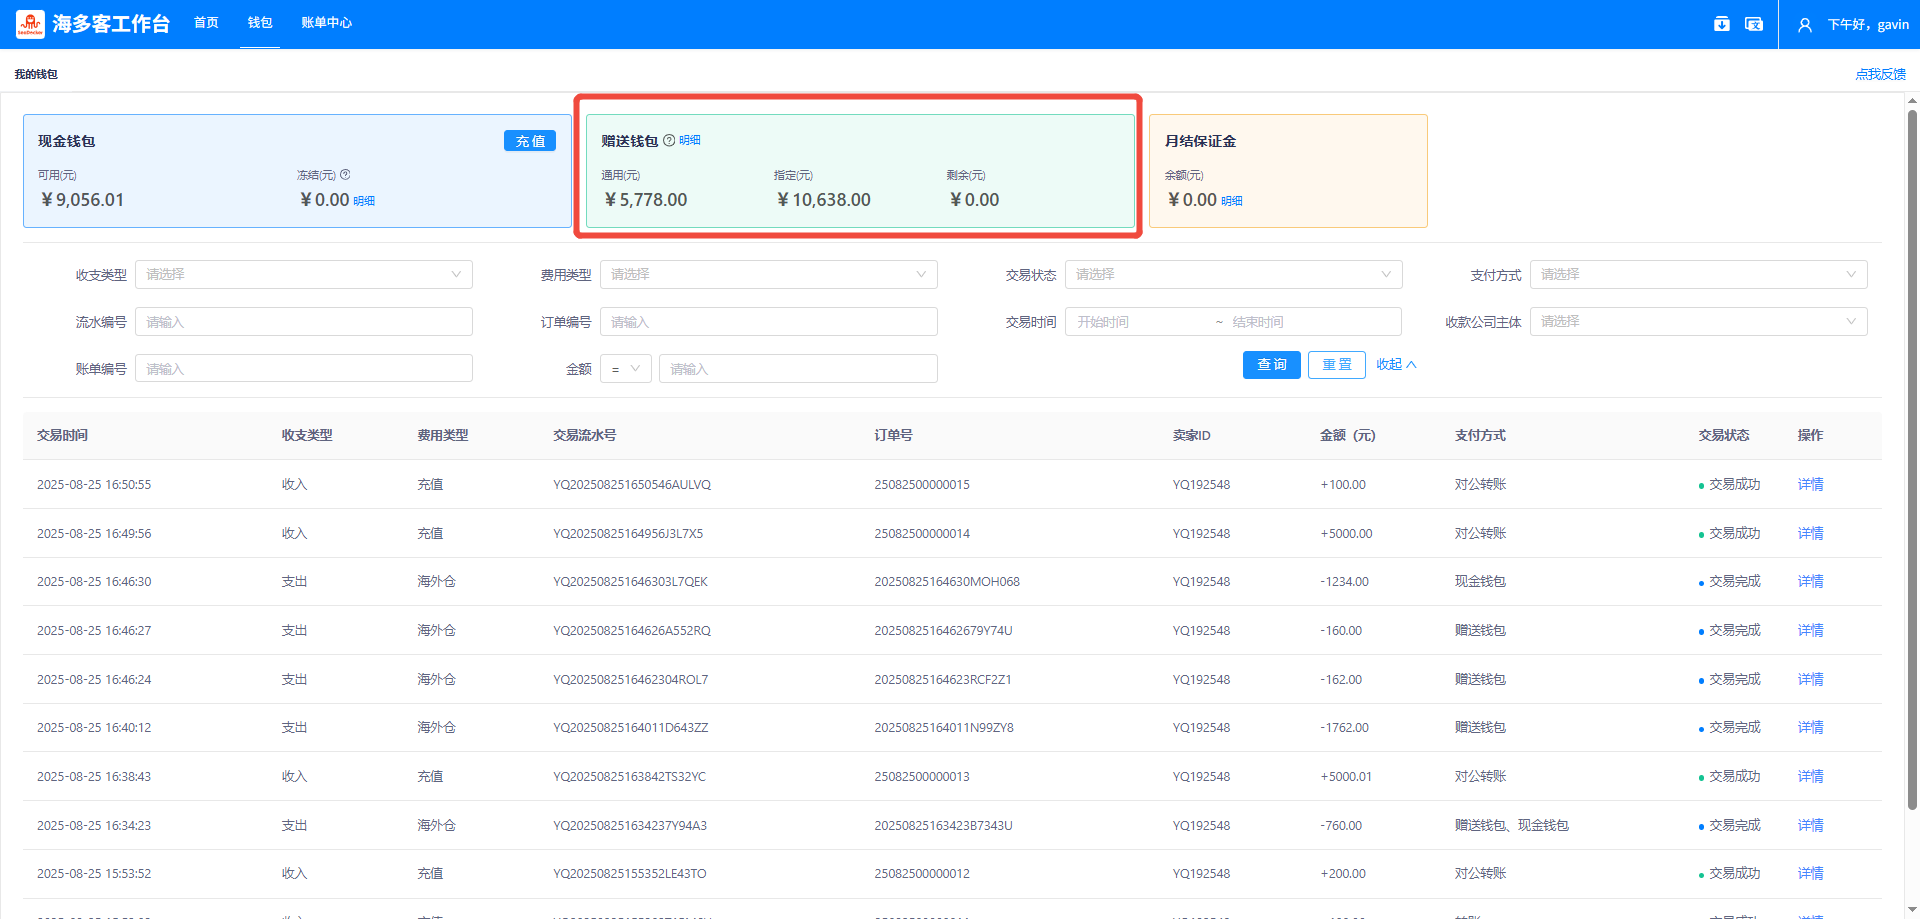Open 详情 for transaction at 16:49:56

click(1810, 534)
